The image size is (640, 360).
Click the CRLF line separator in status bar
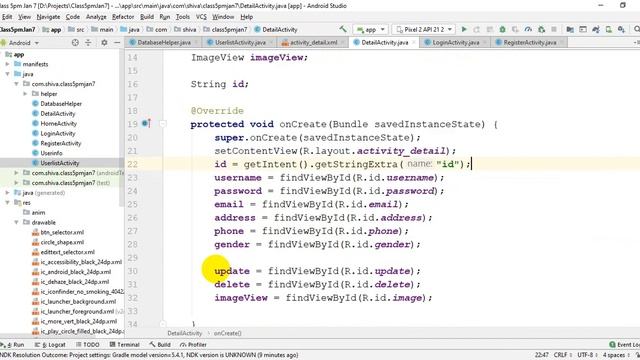[x=560, y=355]
